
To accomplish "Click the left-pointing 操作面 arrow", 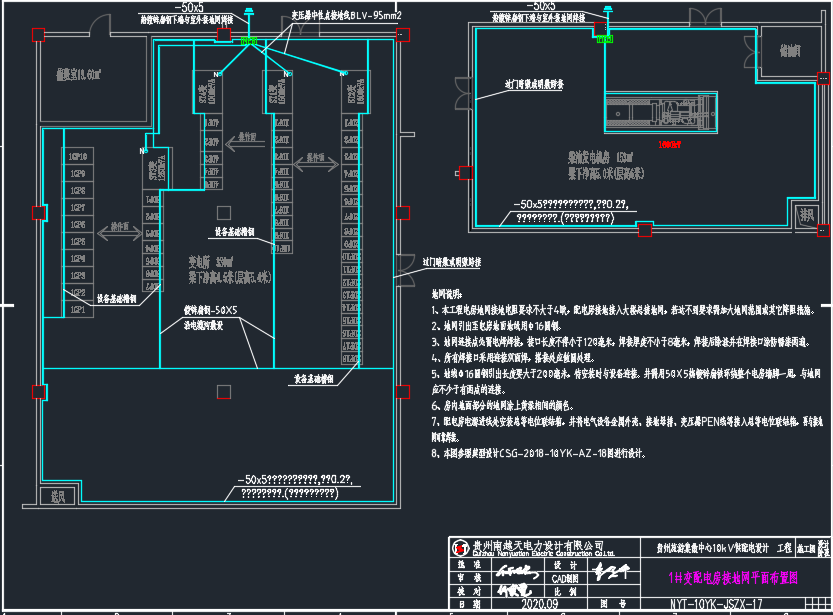I will coord(245,142).
